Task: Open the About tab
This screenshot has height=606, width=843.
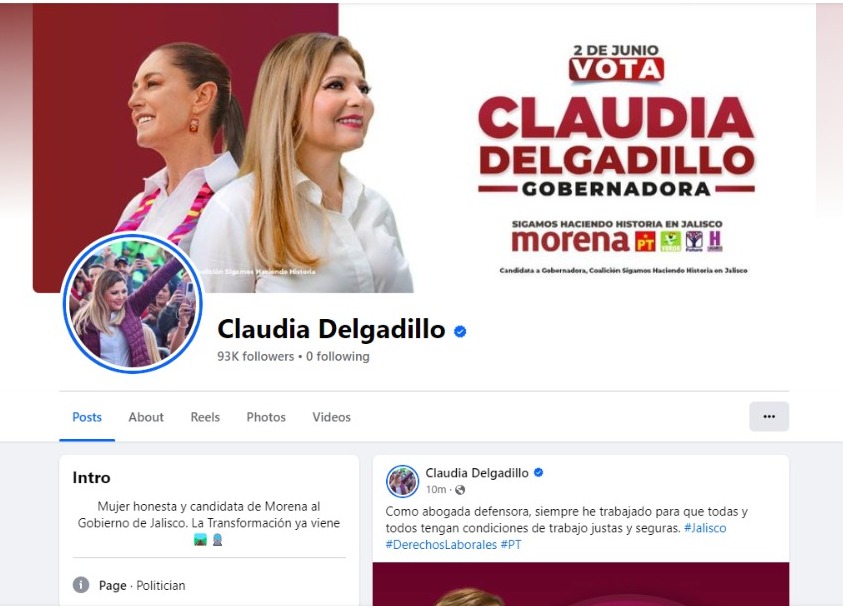Action: tap(146, 417)
